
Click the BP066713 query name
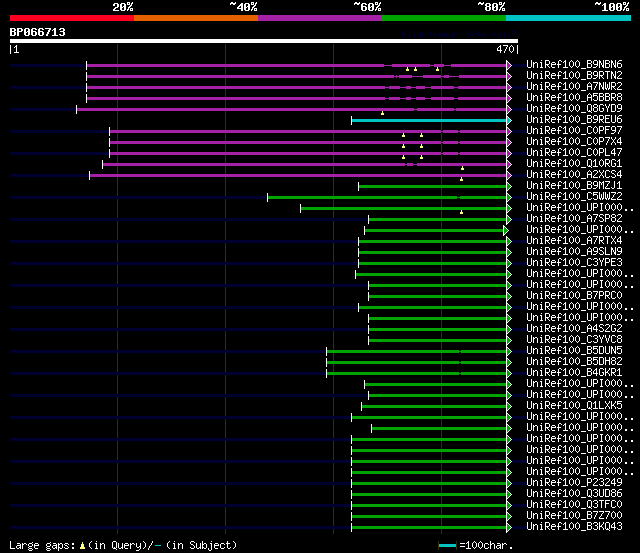click(x=38, y=32)
